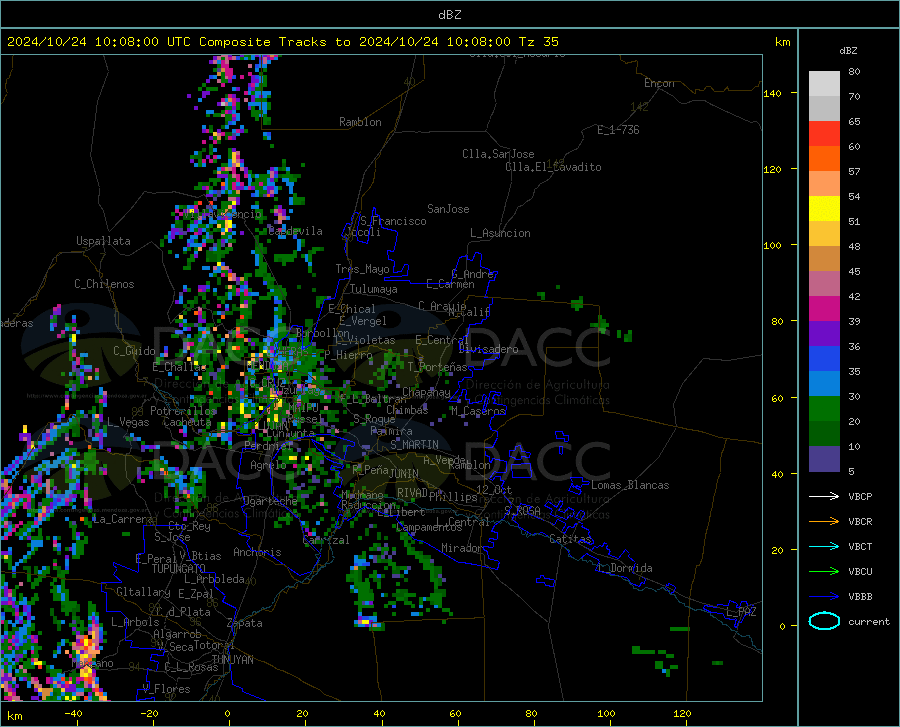Screen dimensions: 900x727
Task: Click the 'Tulumaya' map label
Action: click(x=374, y=289)
